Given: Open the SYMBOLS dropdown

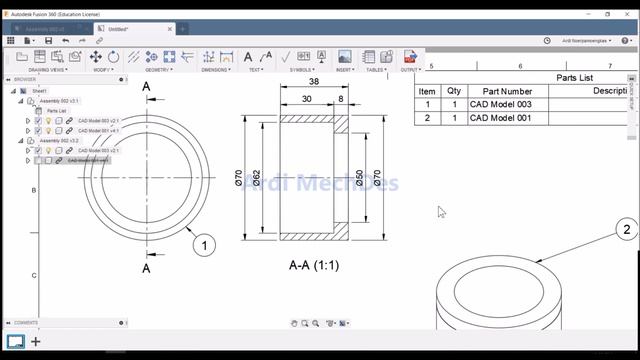Looking at the screenshot, I should (302, 70).
